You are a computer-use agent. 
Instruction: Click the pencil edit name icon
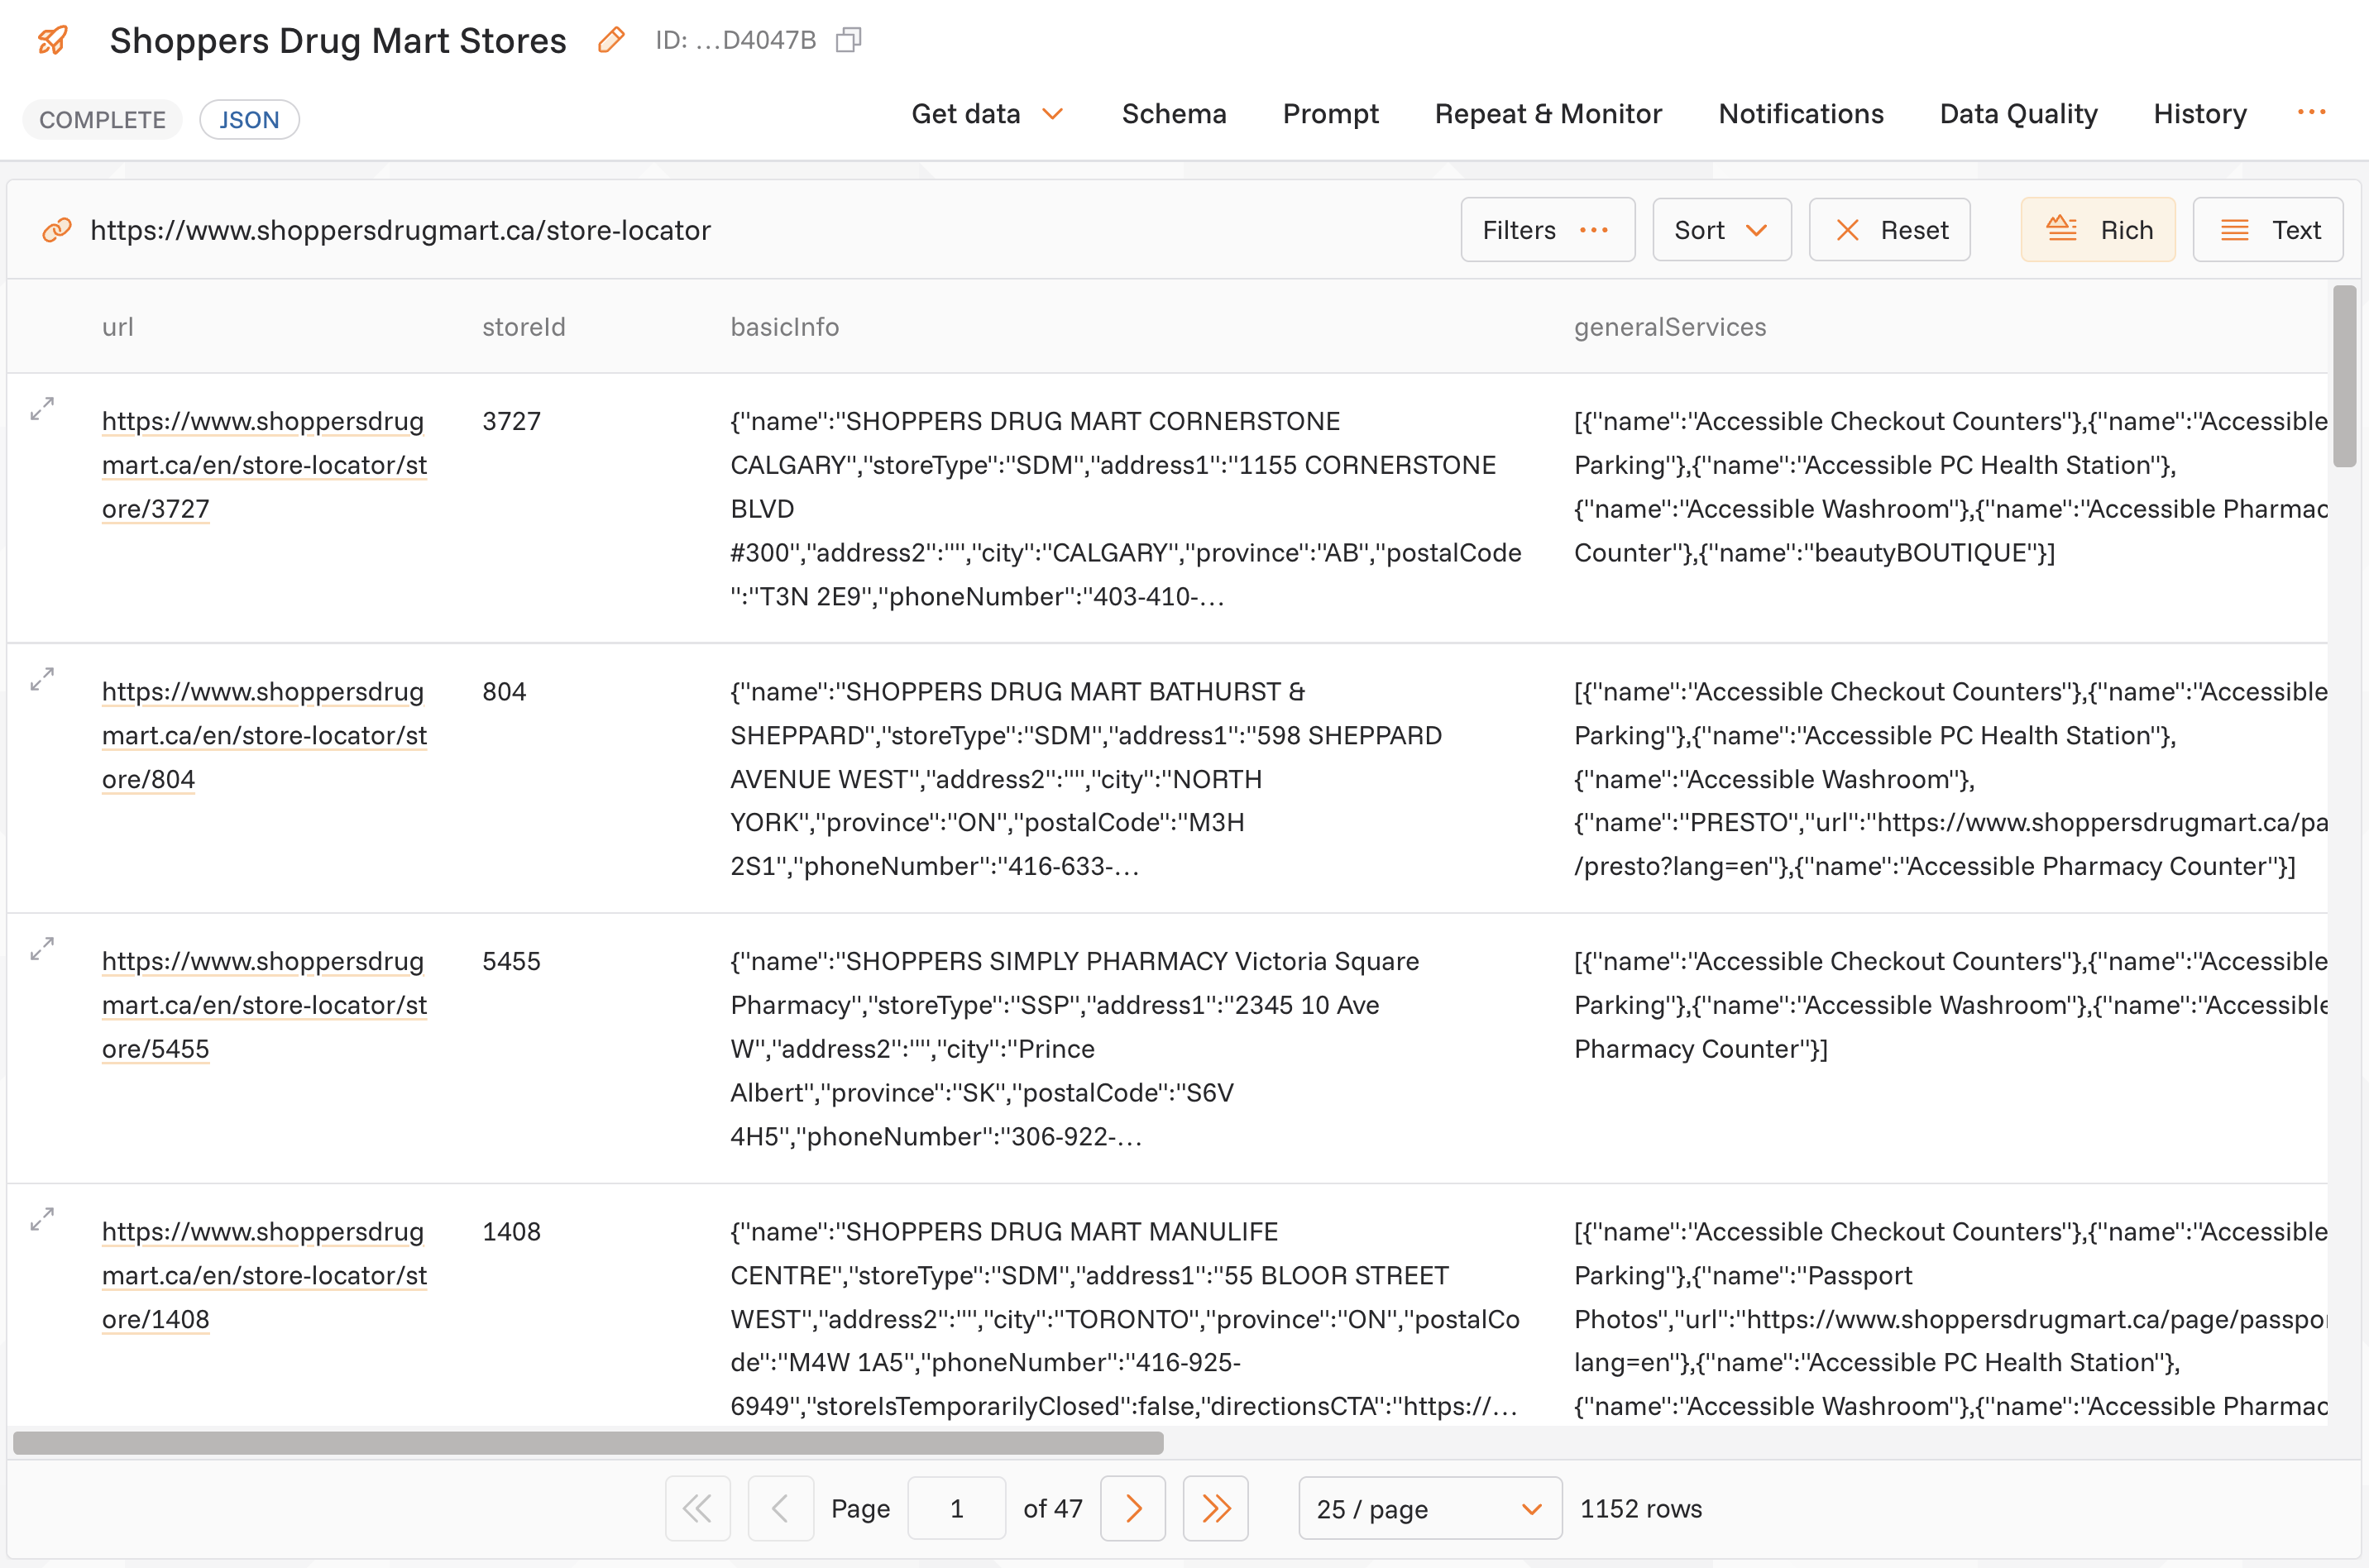click(x=611, y=40)
